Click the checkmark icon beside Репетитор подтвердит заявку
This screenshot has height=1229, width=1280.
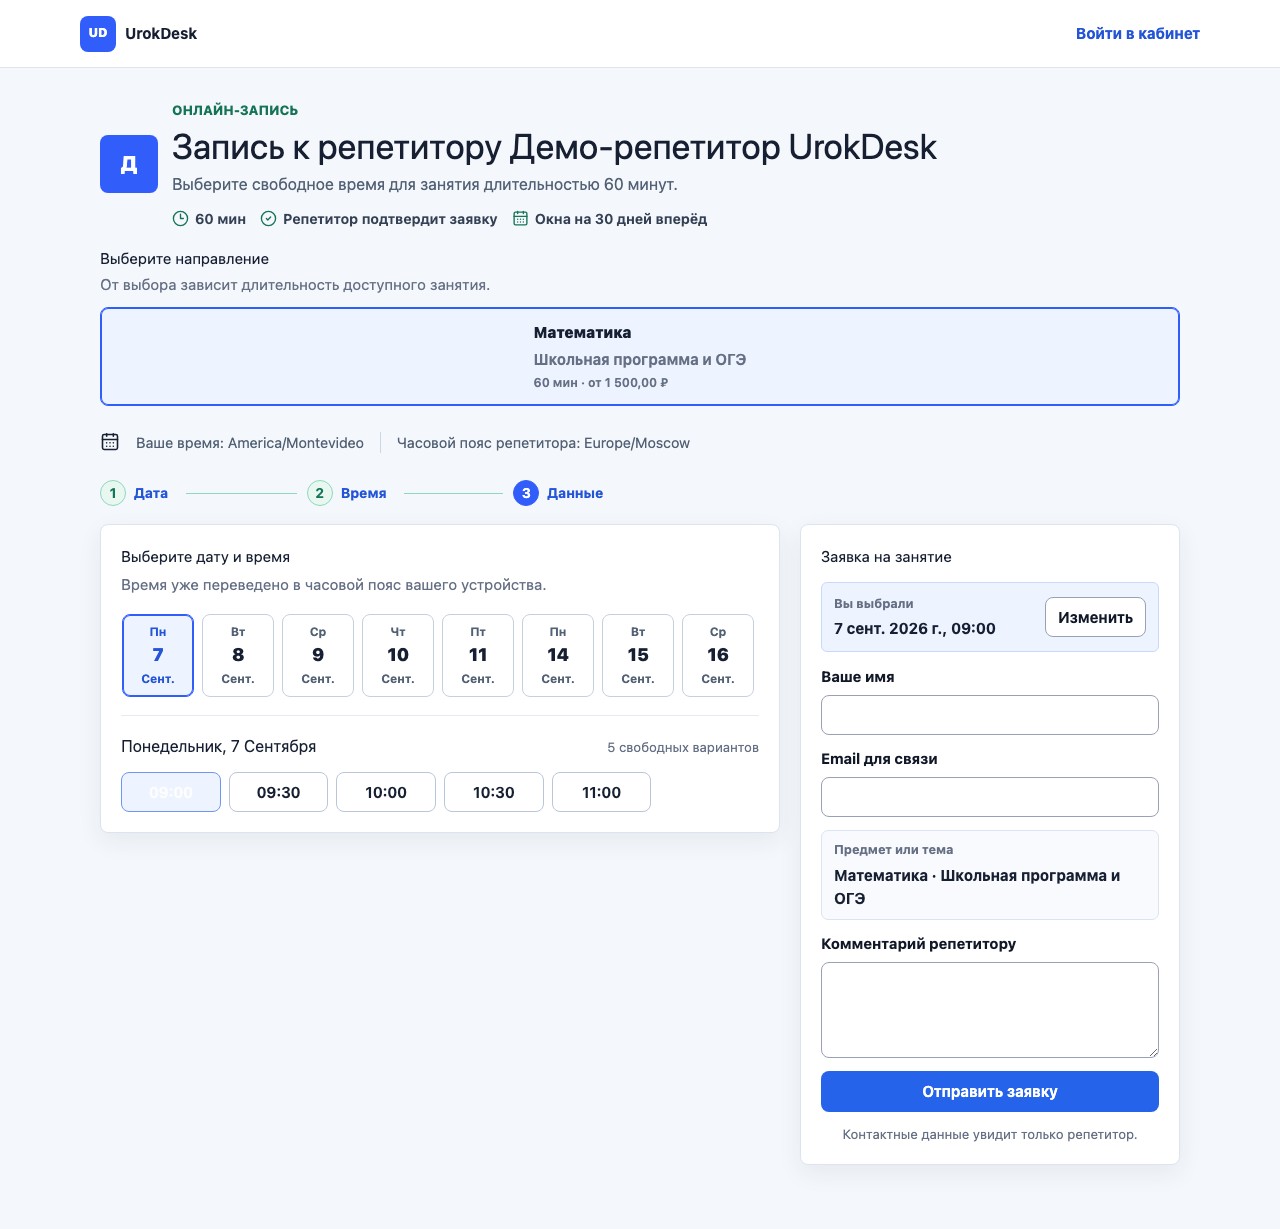pyautogui.click(x=268, y=219)
